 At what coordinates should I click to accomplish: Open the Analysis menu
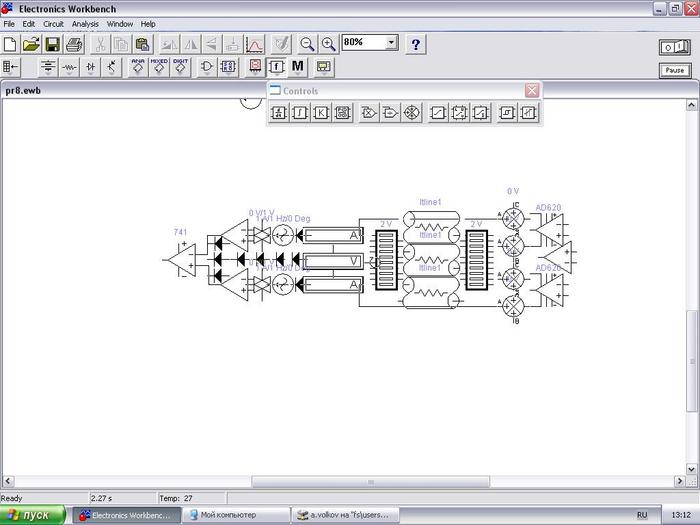tap(85, 23)
